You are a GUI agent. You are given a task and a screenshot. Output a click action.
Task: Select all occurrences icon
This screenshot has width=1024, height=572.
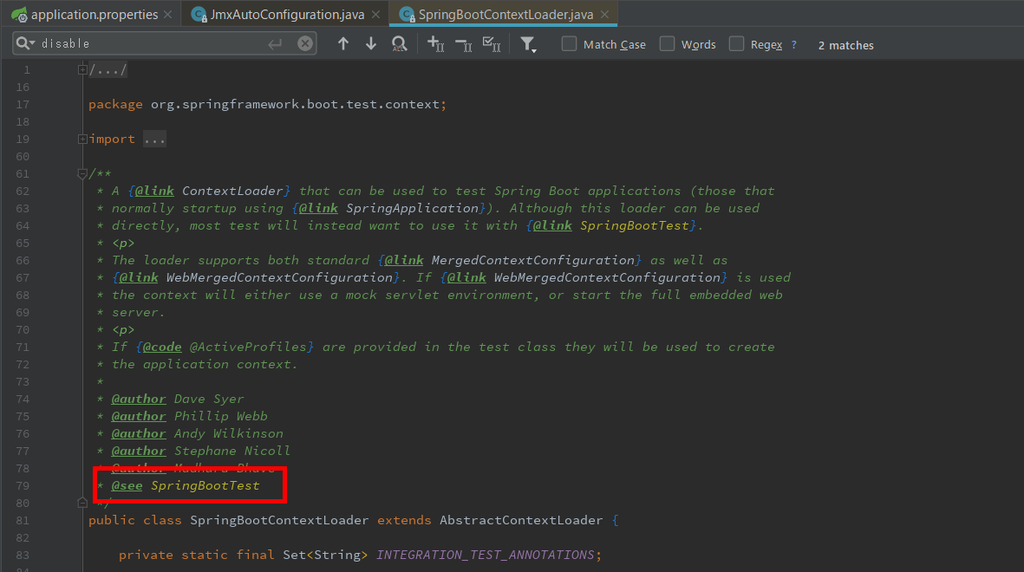click(x=491, y=44)
